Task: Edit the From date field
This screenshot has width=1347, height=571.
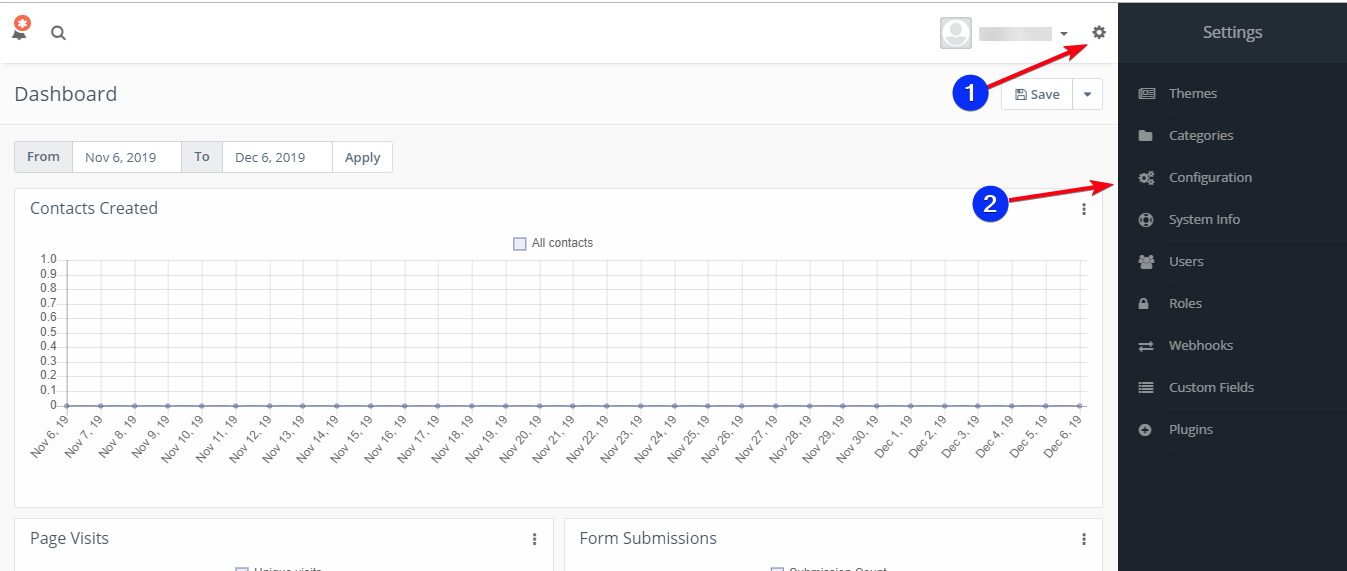Action: click(127, 157)
